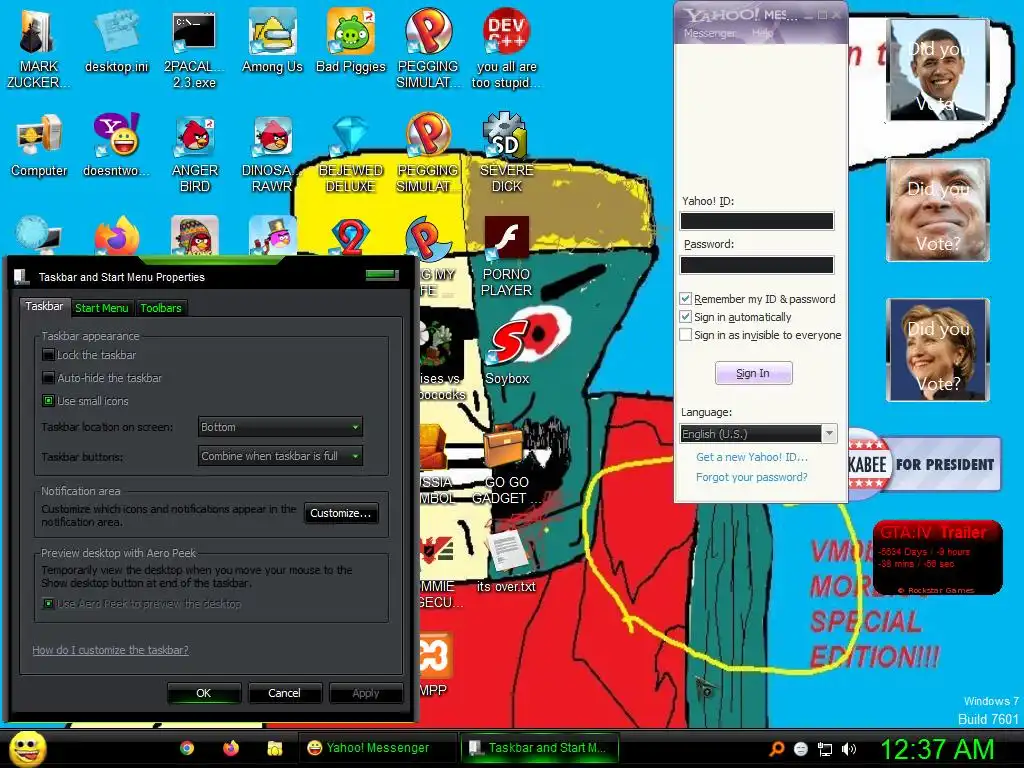Click the smiley face Start button

pyautogui.click(x=28, y=748)
